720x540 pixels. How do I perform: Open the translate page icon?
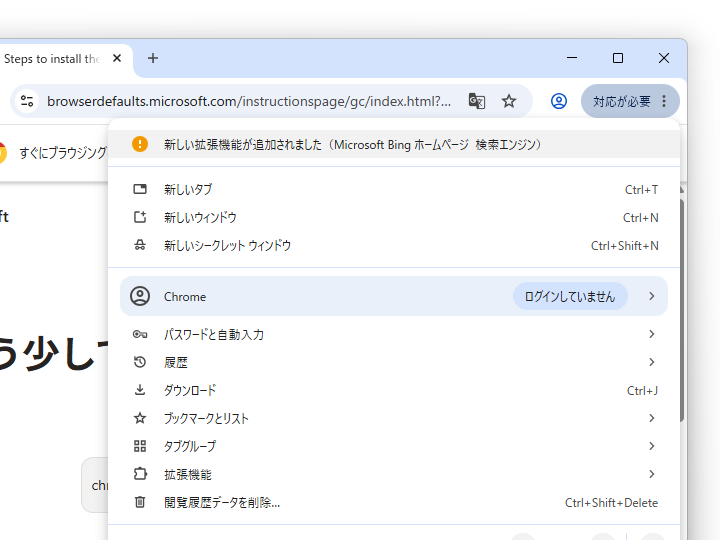click(x=477, y=101)
